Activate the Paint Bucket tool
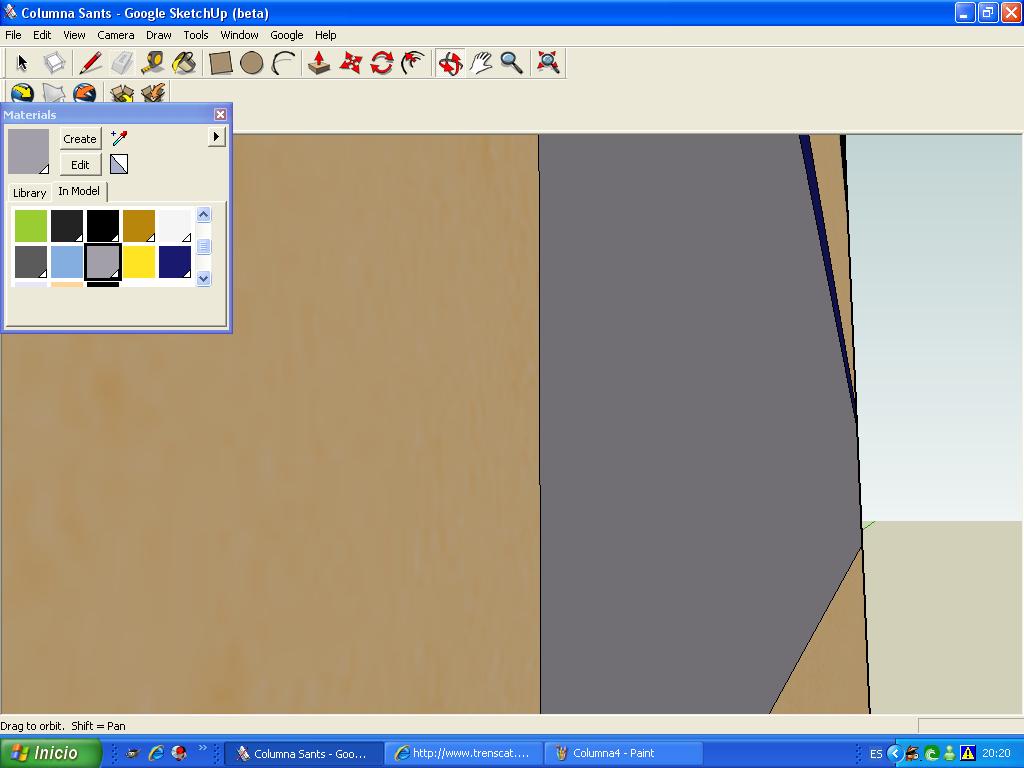The width and height of the screenshot is (1024, 768). point(184,63)
